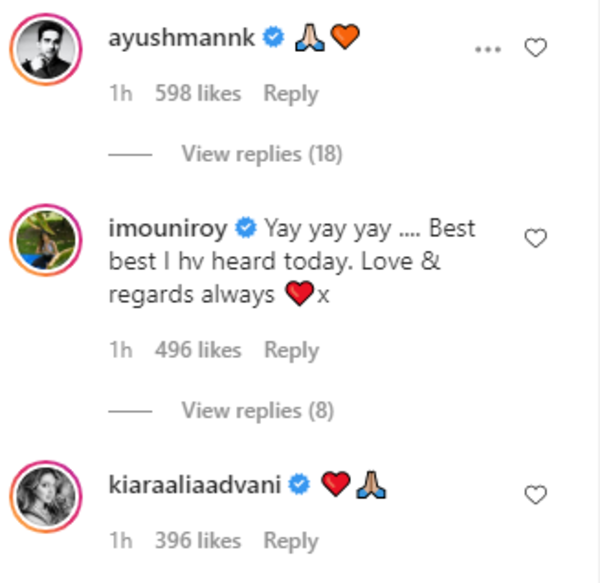Open ayushmannk's profile picture
Screen dimensions: 600x583
(x=46, y=49)
